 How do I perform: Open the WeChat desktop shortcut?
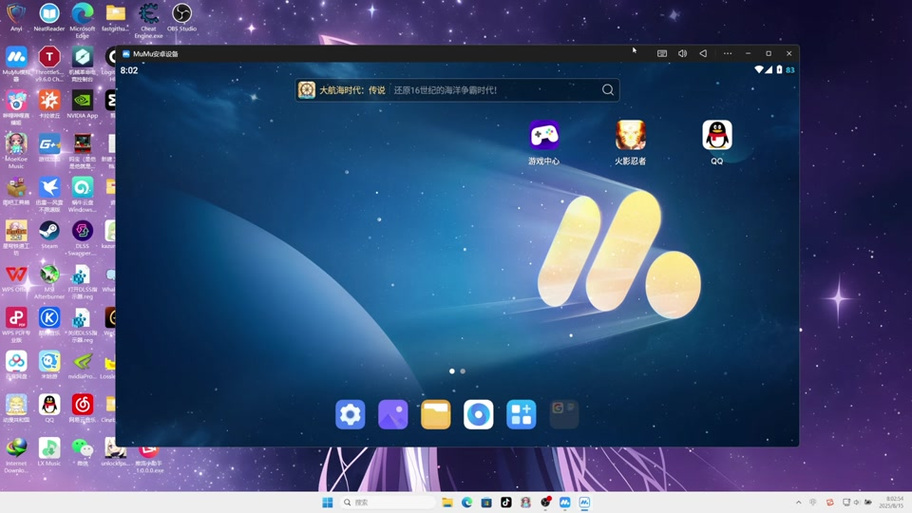coord(82,452)
